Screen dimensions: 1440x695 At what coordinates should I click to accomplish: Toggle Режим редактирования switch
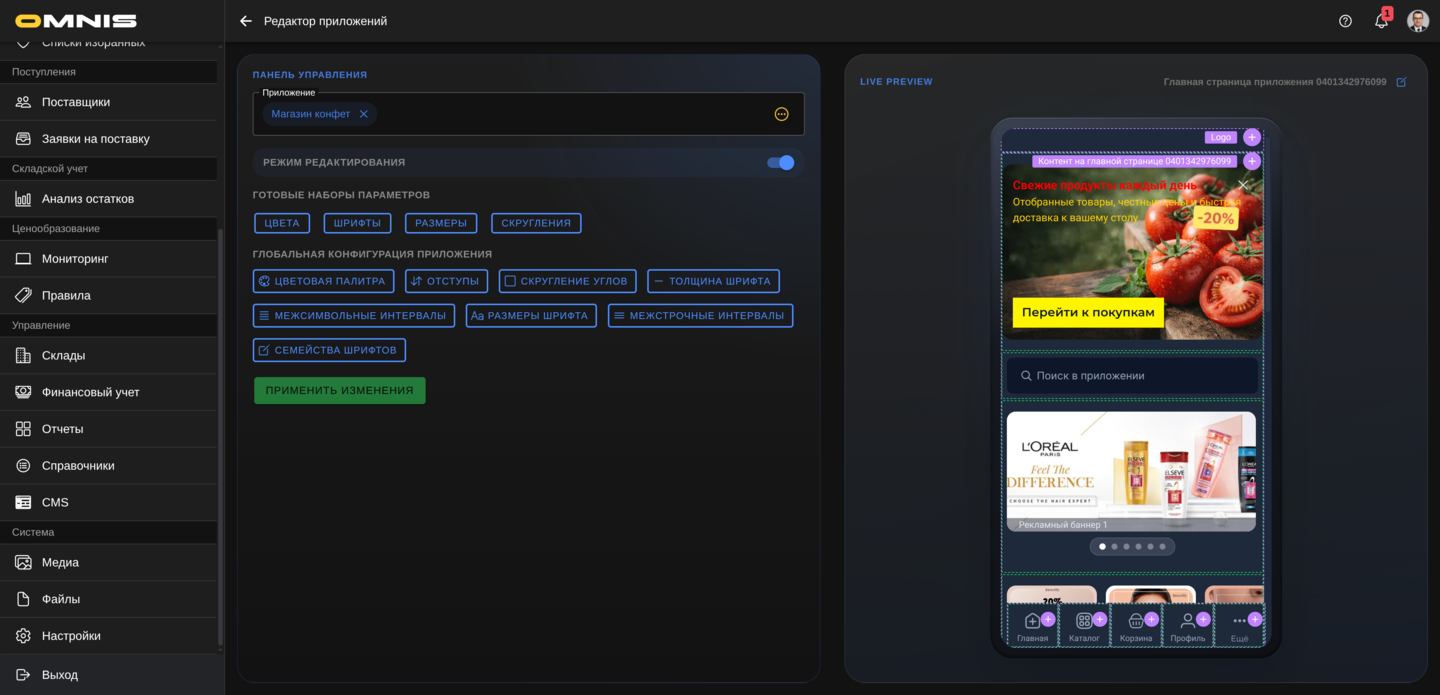coord(780,162)
